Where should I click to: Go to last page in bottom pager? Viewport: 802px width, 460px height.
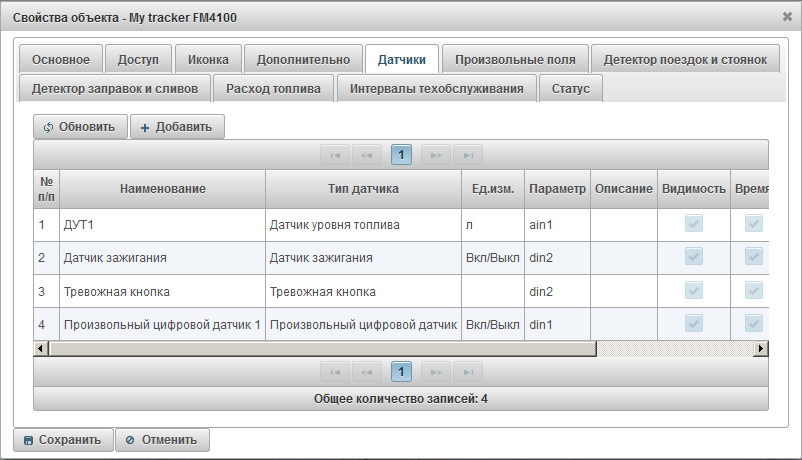(467, 372)
